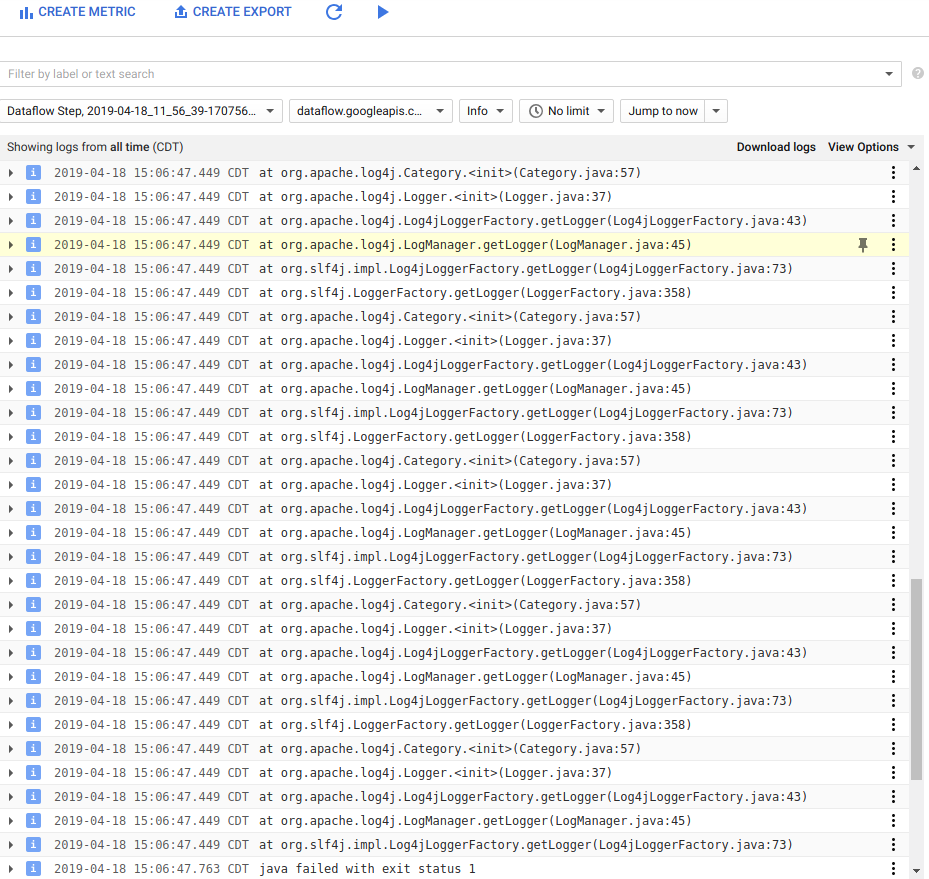
Task: Open the three-dot menu on the highlighted pinned row
Action: click(x=893, y=245)
